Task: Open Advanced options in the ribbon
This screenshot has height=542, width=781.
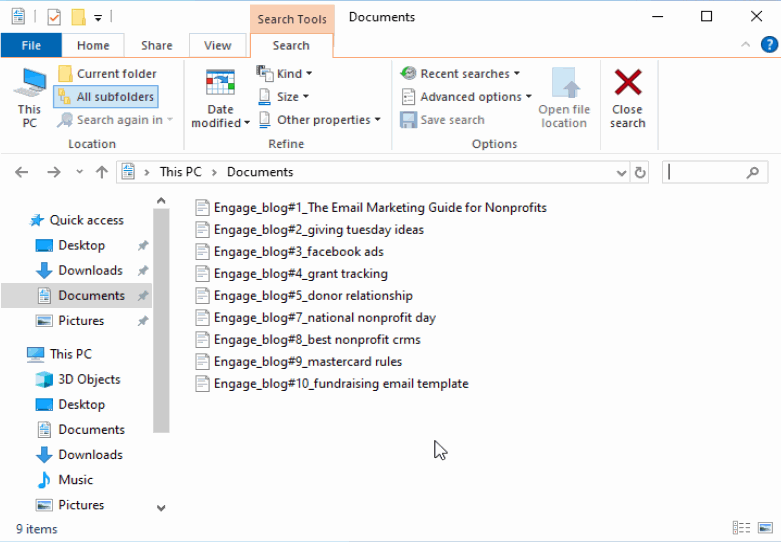Action: (x=462, y=97)
